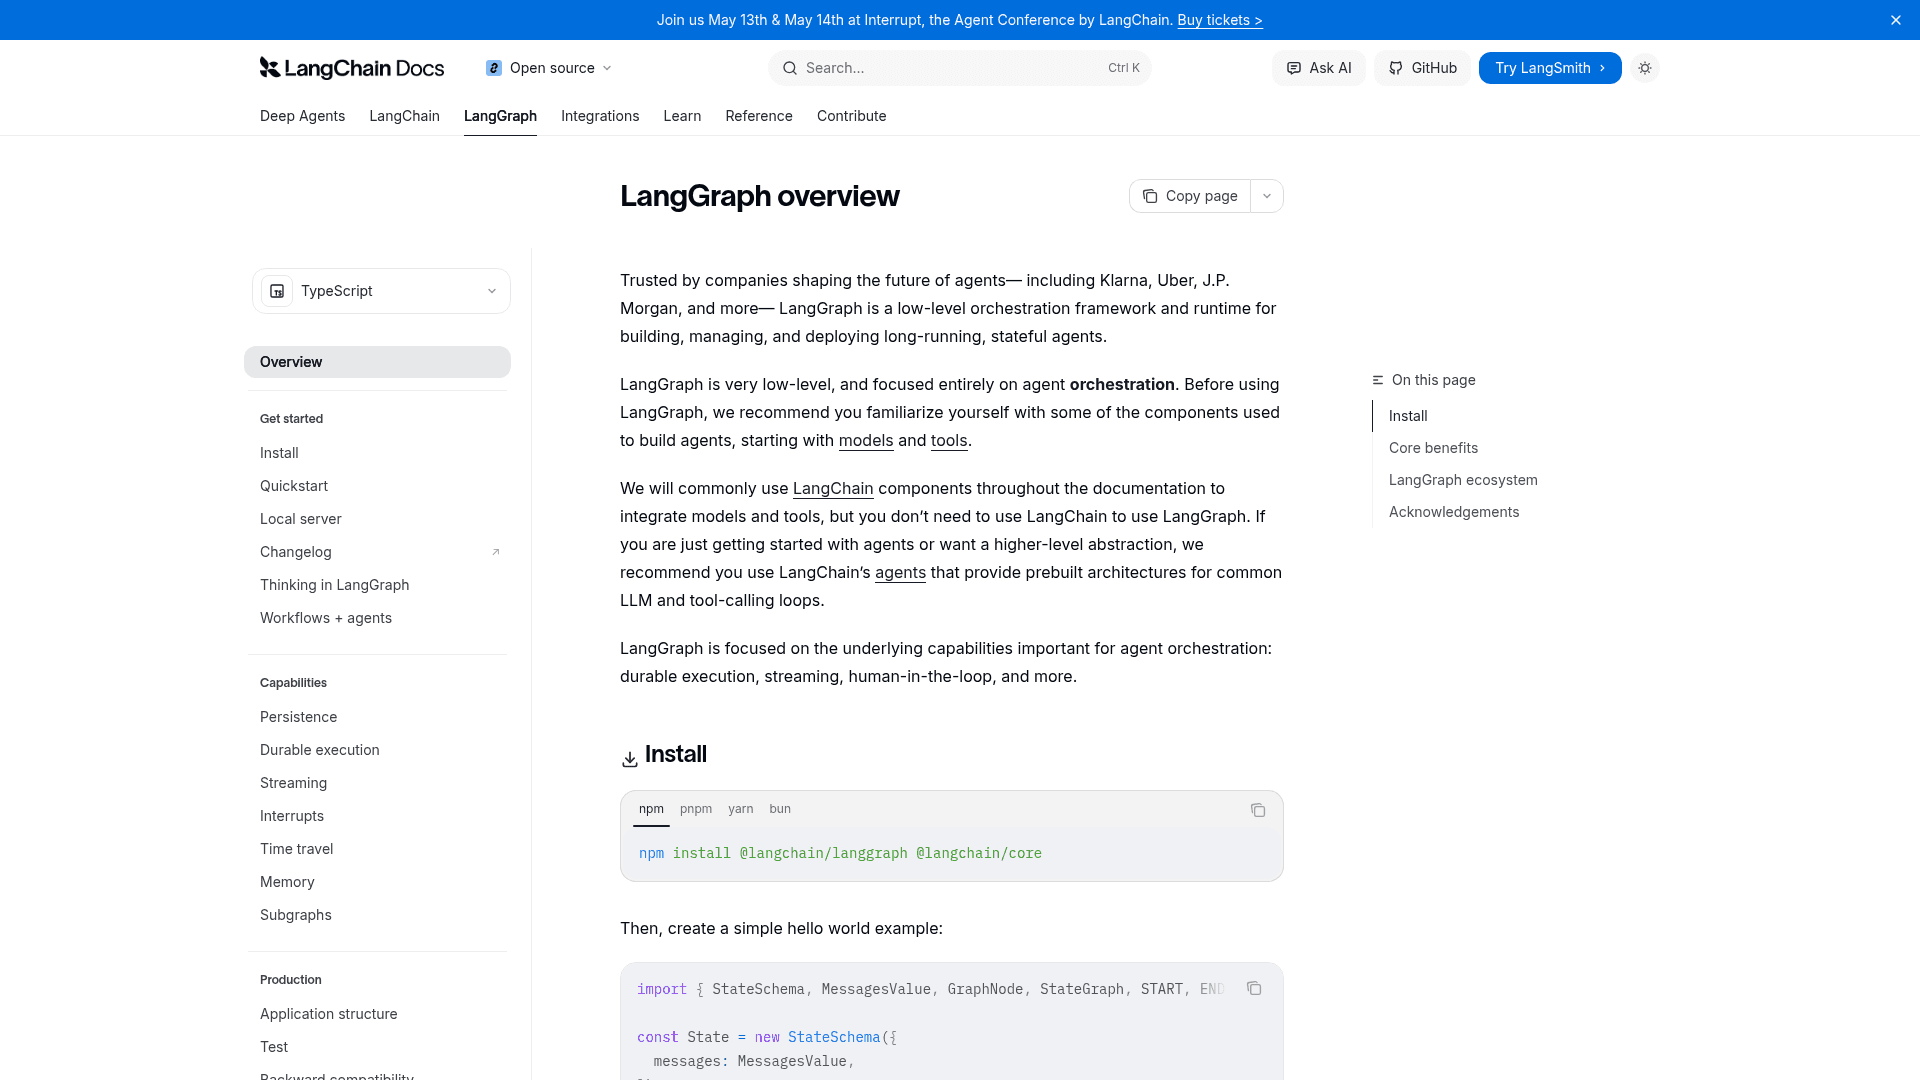Copy the hello world code block
Viewport: 1920px width, 1080px height.
tap(1254, 988)
